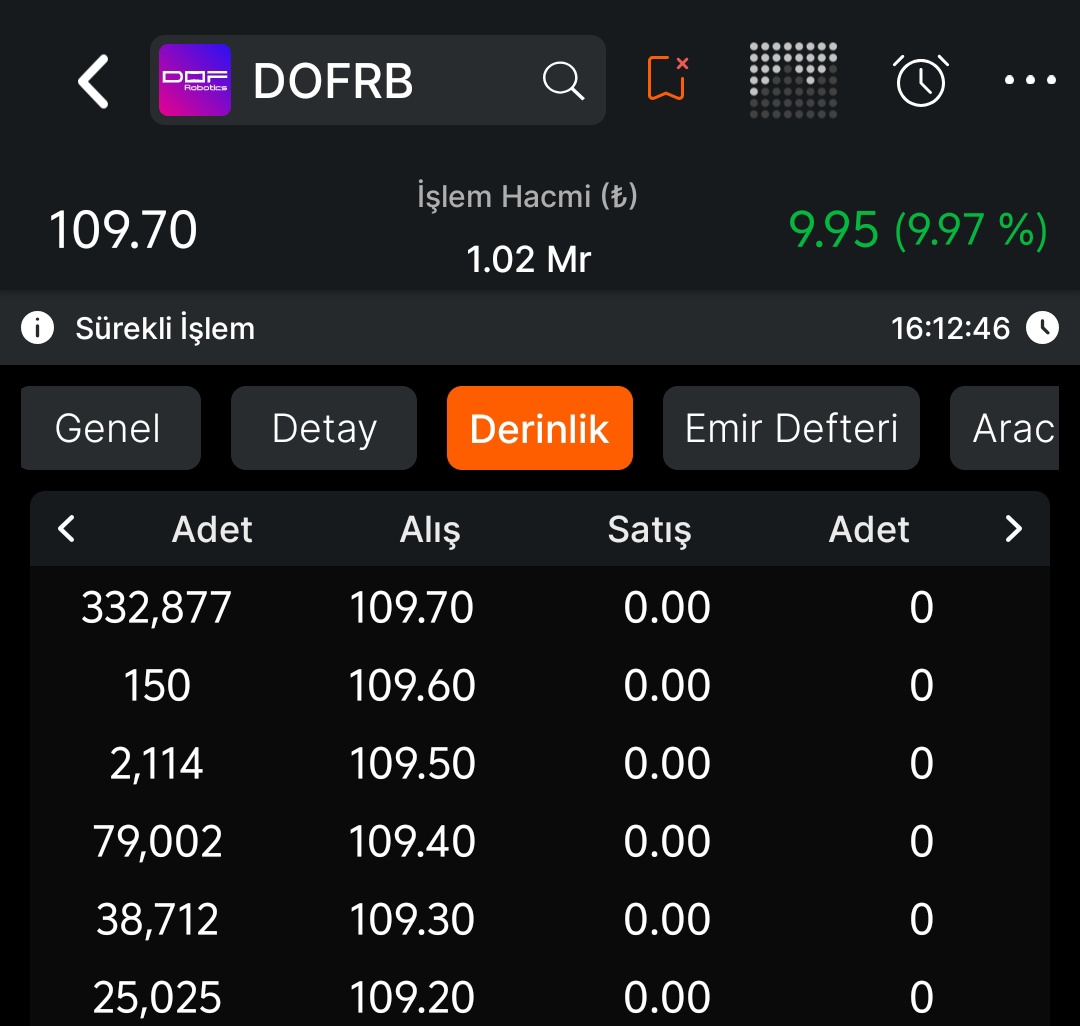The height and width of the screenshot is (1026, 1080).
Task: Tap the search icon beside DOFRB
Action: (x=564, y=81)
